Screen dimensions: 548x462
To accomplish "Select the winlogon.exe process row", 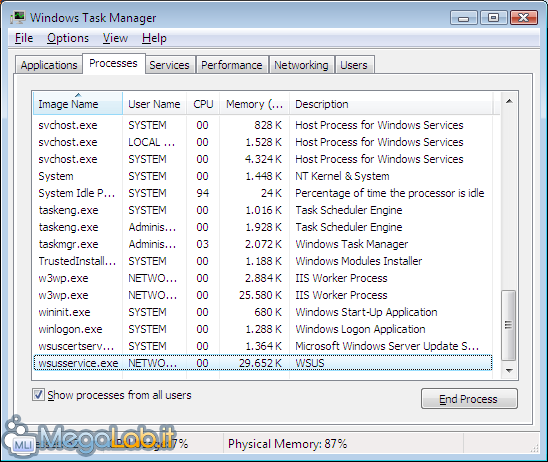I will [x=263, y=329].
